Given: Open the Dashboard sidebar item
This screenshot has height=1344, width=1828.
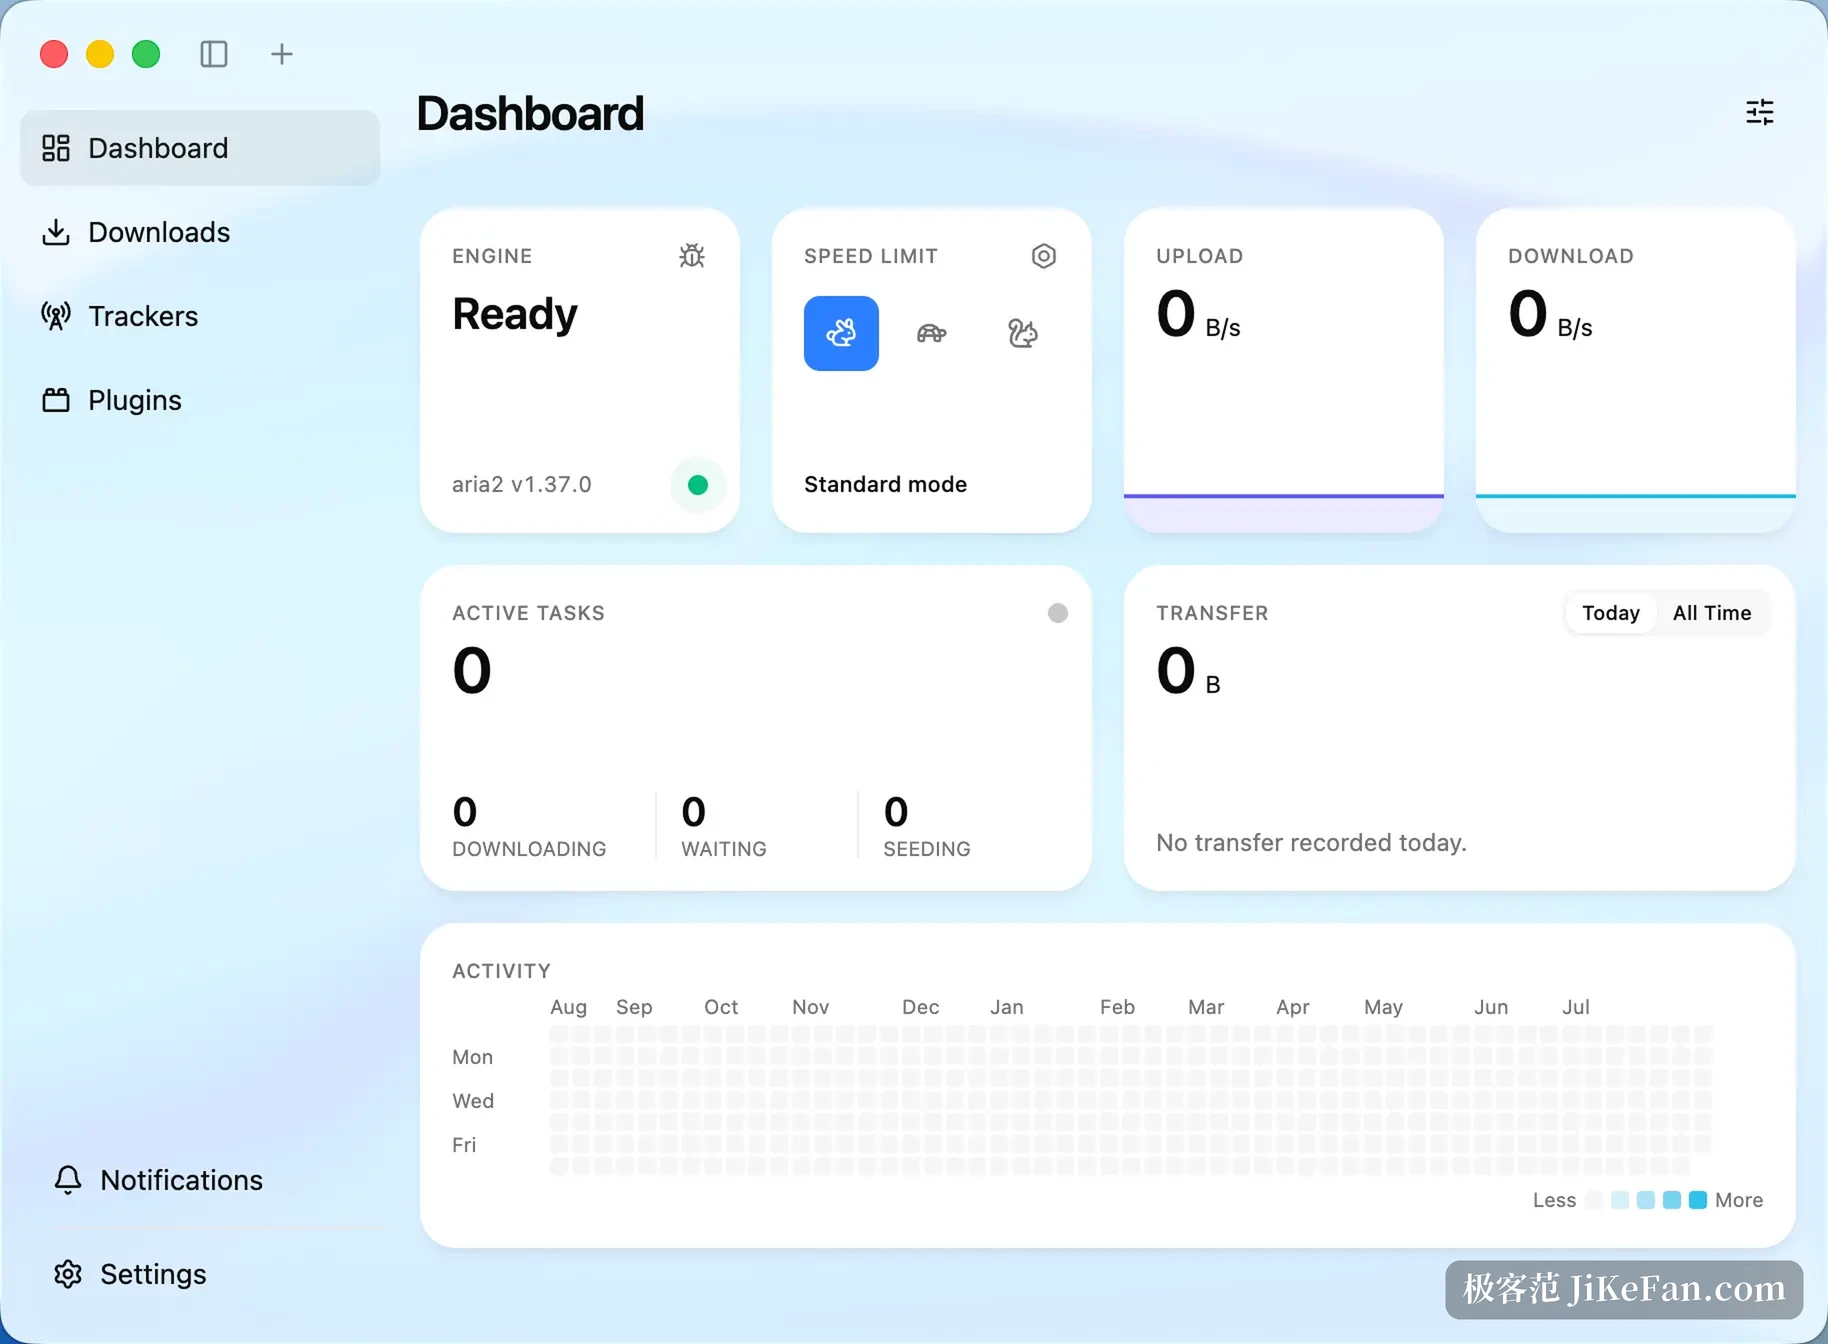Looking at the screenshot, I should click(x=200, y=148).
